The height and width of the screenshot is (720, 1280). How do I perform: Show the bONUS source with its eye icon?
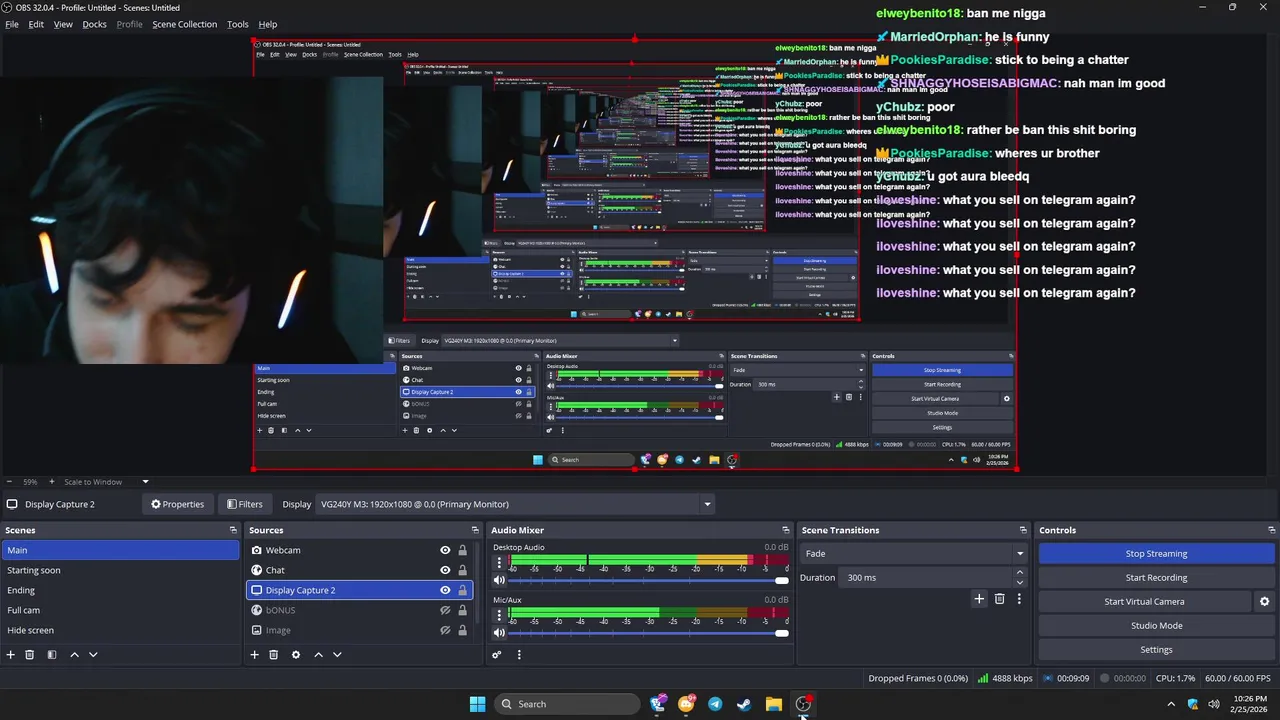pyautogui.click(x=445, y=610)
